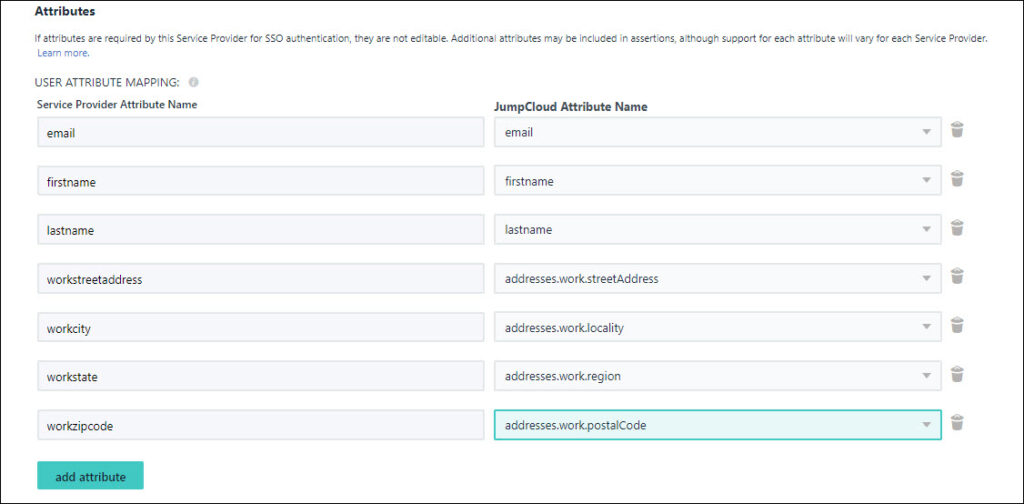
Task: Click the email service provider attribute field
Action: (260, 132)
